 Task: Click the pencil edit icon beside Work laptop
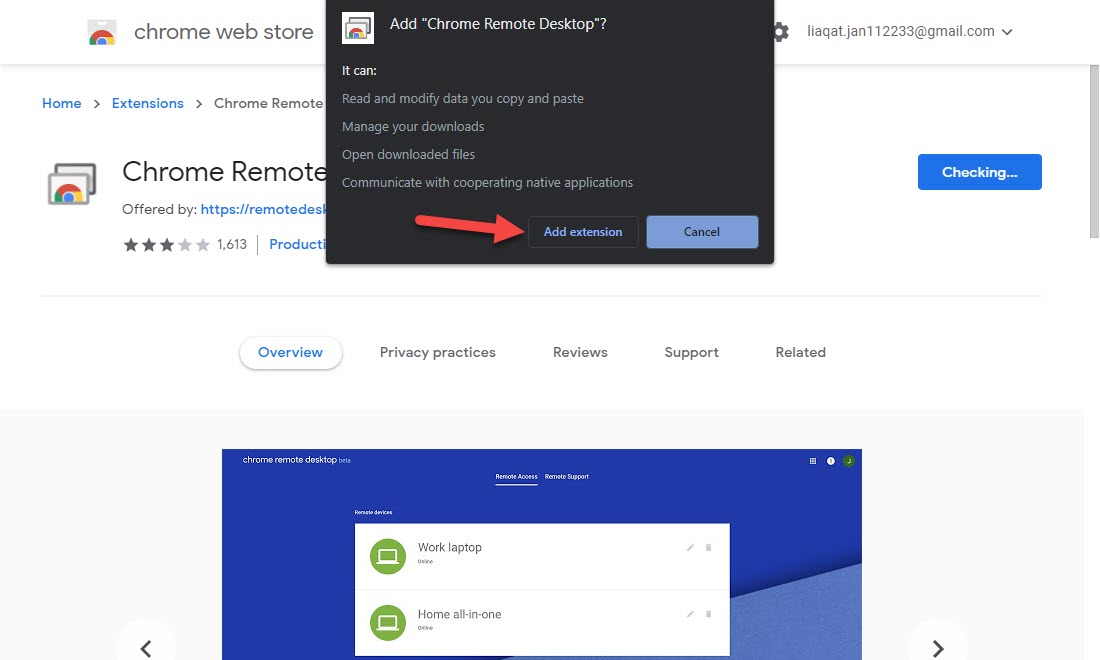690,547
